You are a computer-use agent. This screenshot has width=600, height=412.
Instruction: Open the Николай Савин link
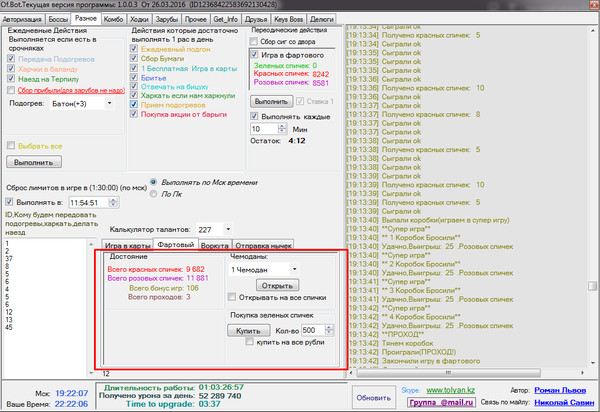click(x=564, y=402)
